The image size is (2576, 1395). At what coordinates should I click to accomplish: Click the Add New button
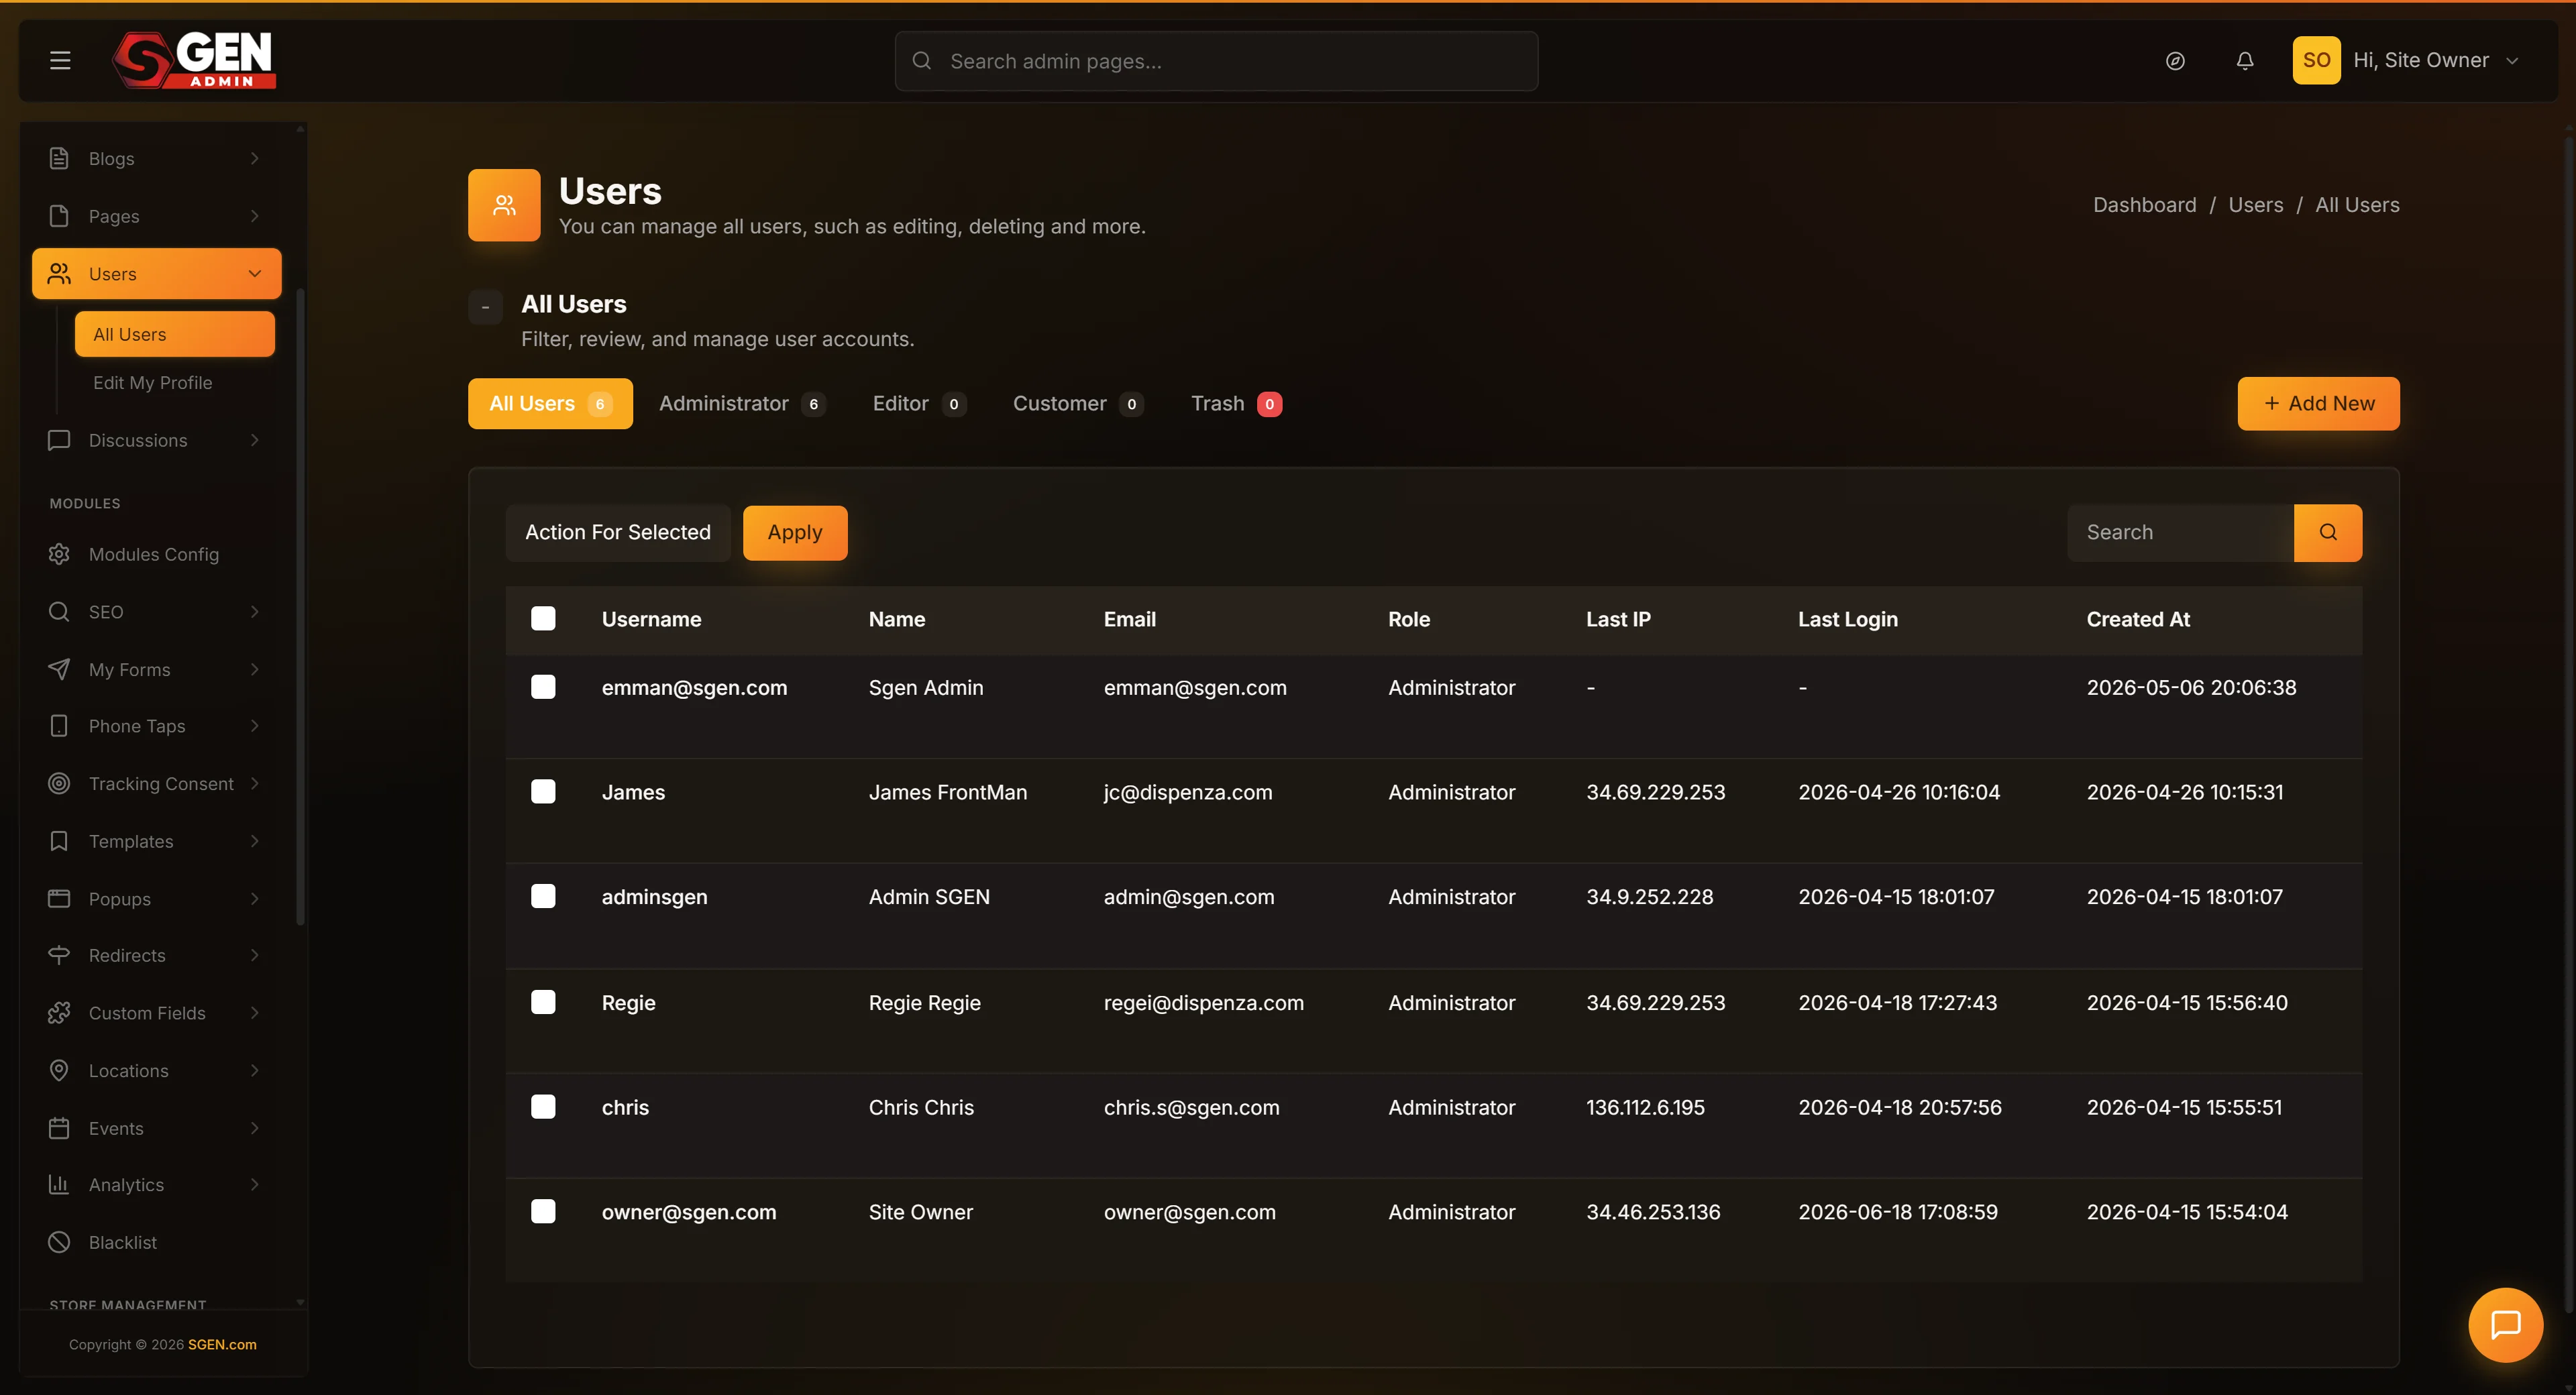[2318, 404]
